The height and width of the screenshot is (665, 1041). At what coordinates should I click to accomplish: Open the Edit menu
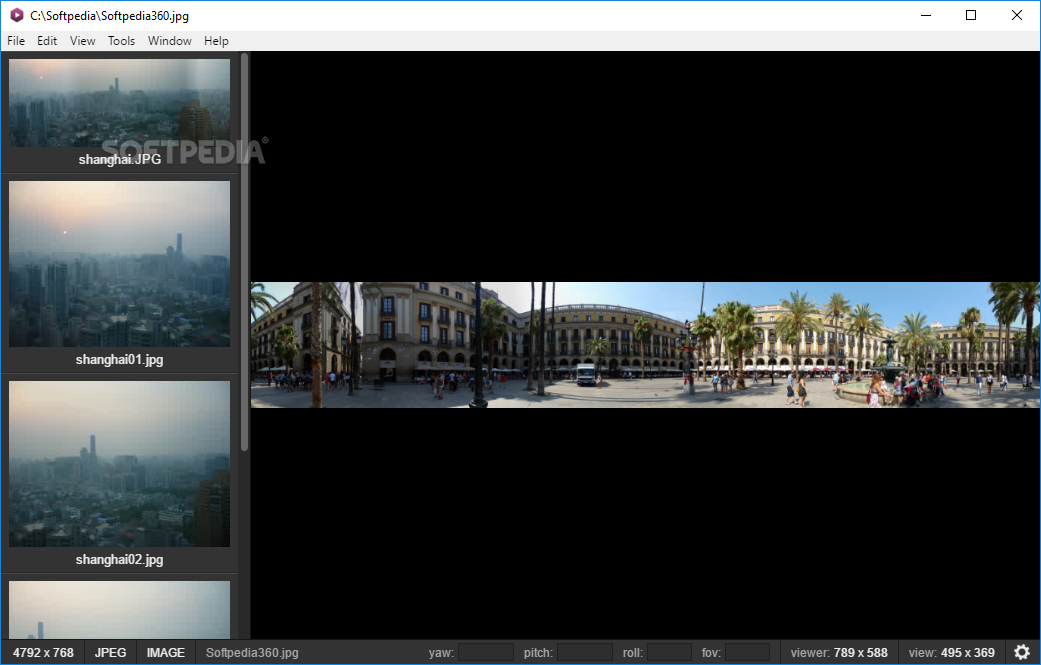click(47, 40)
